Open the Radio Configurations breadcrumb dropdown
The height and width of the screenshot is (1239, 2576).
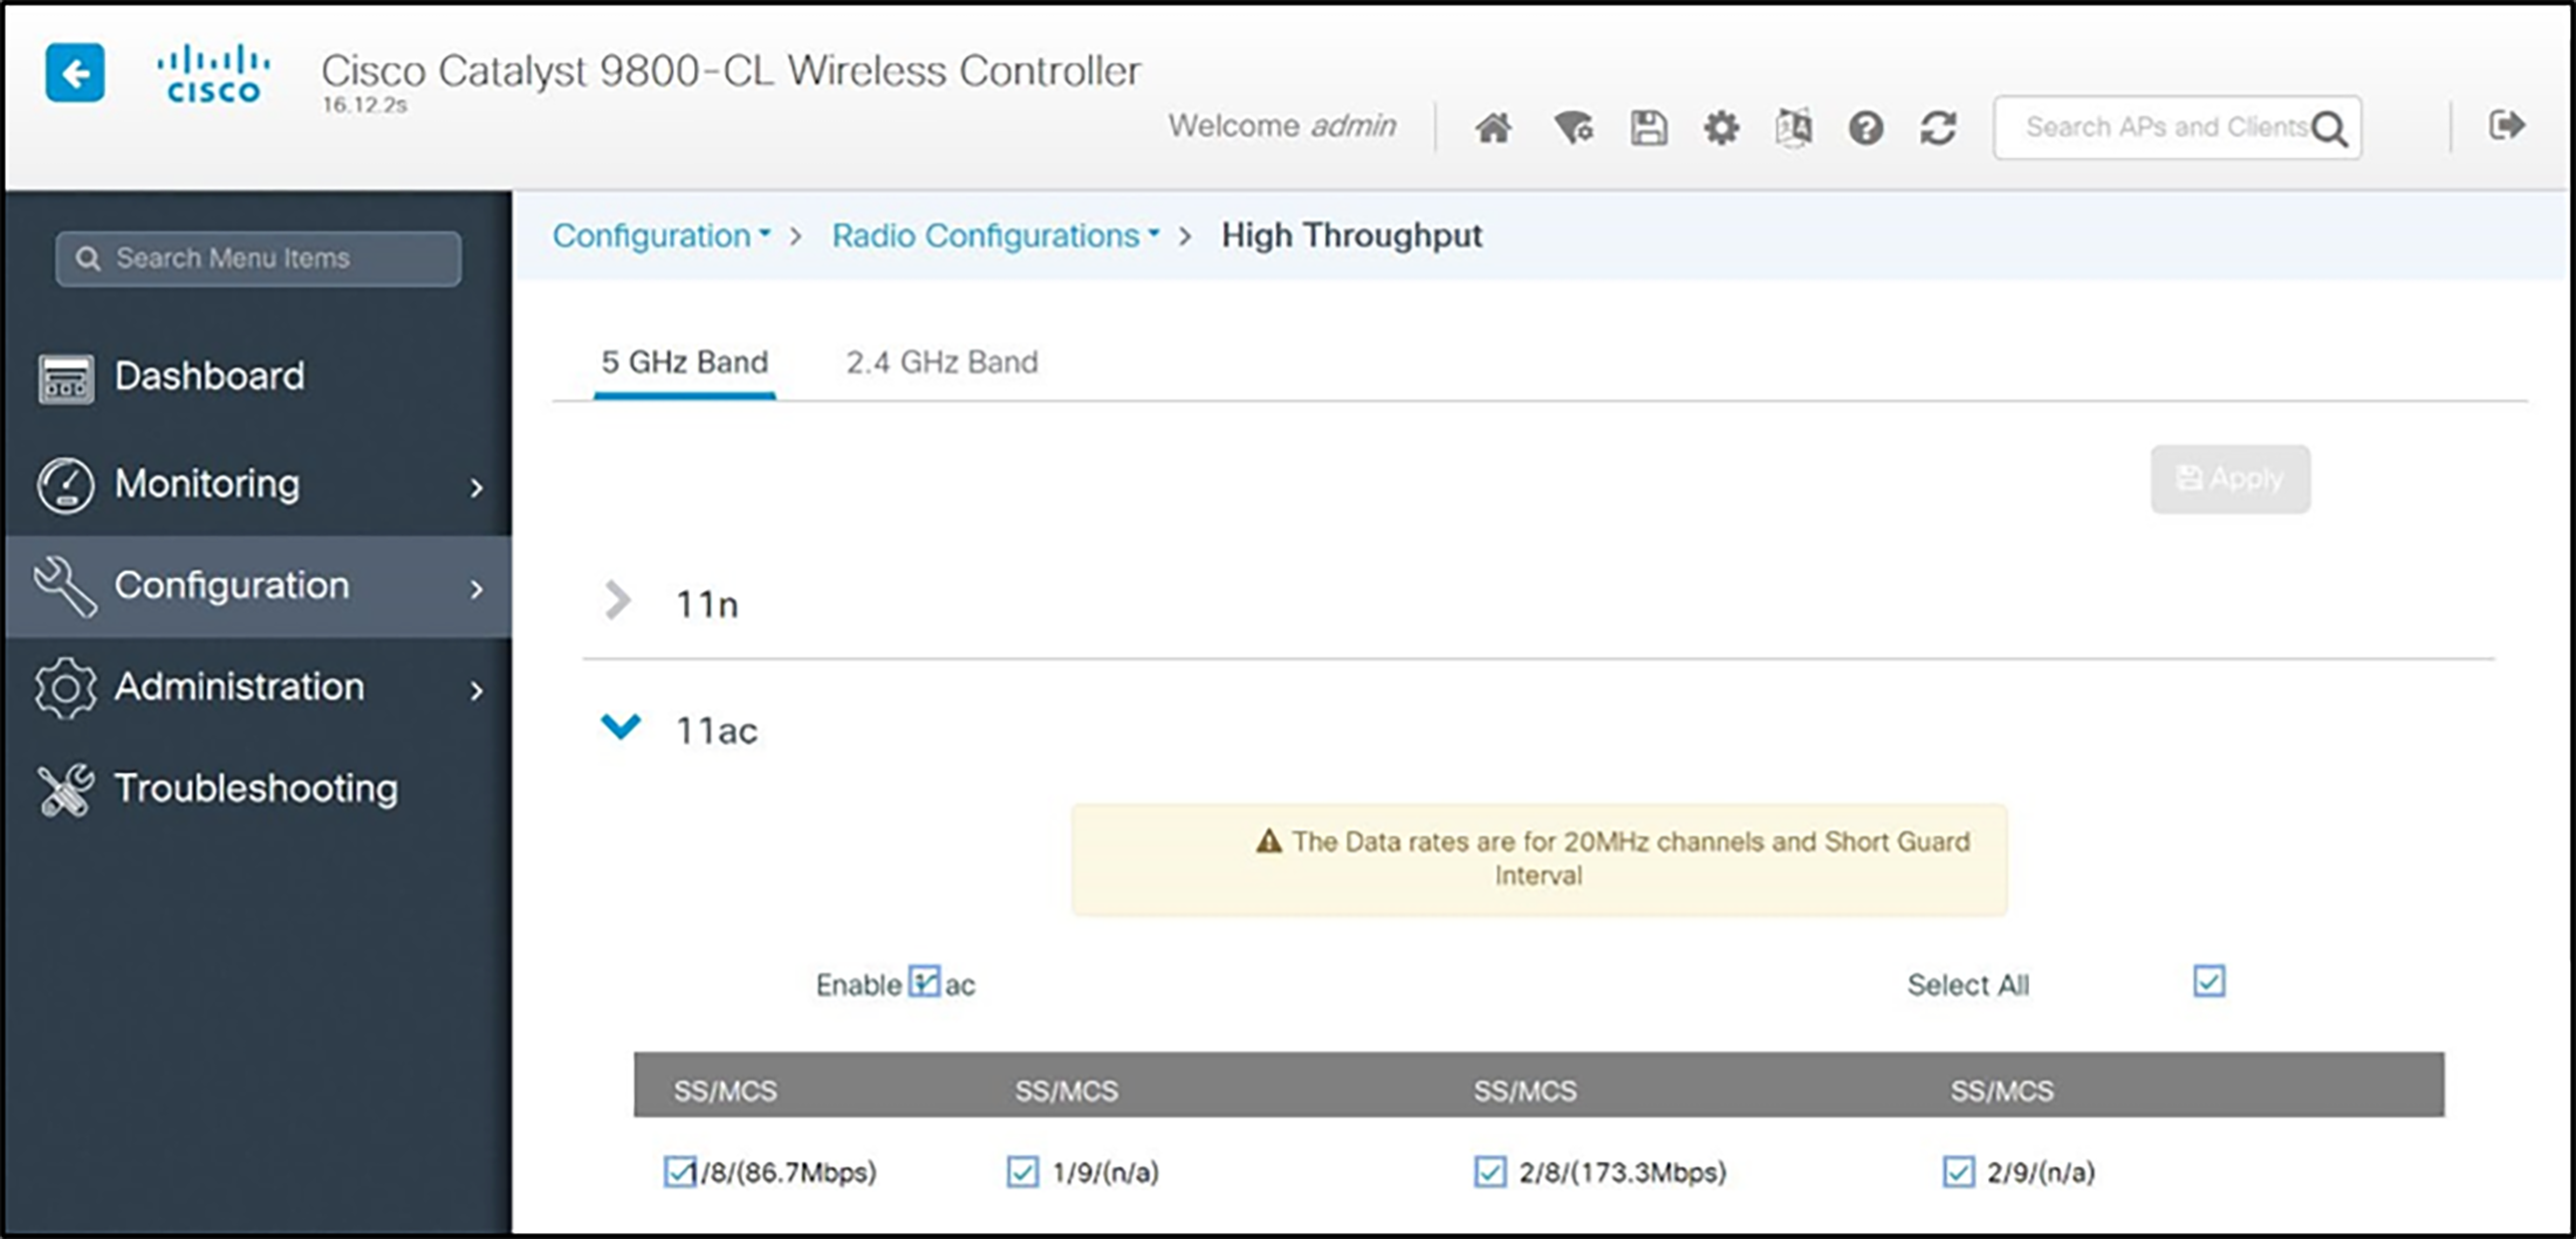tap(995, 236)
